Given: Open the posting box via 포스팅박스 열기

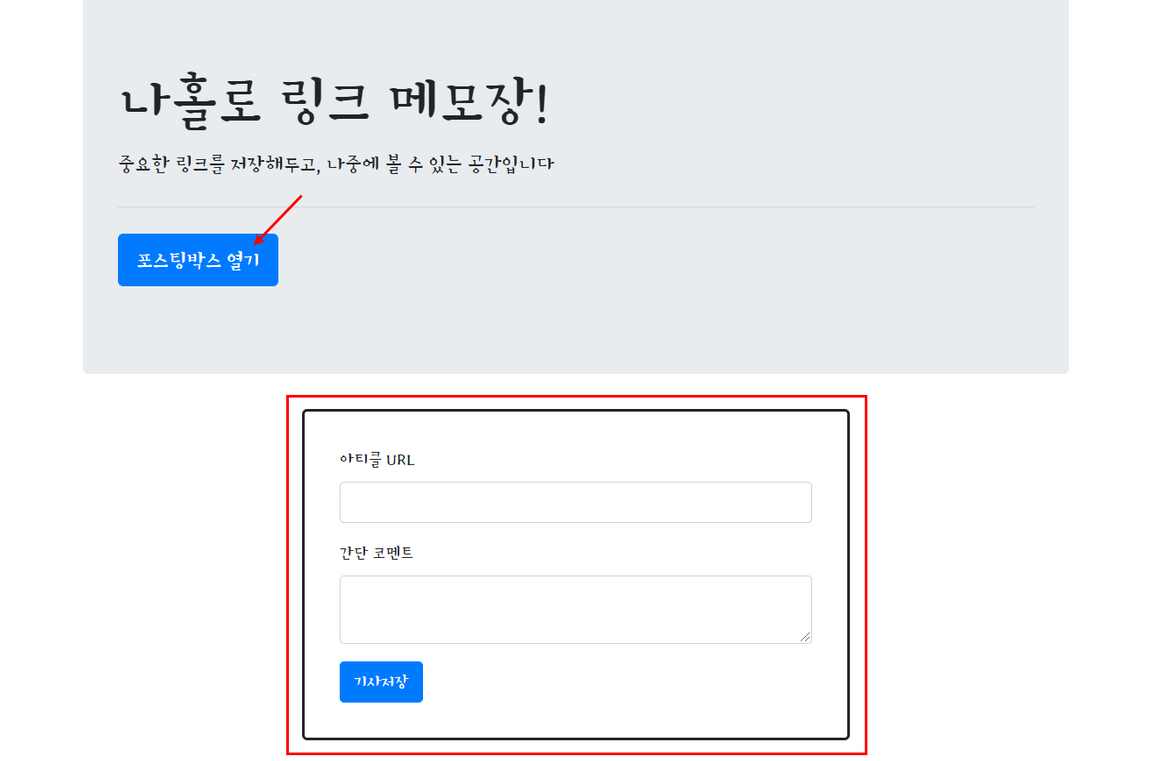Looking at the screenshot, I should pos(197,259).
